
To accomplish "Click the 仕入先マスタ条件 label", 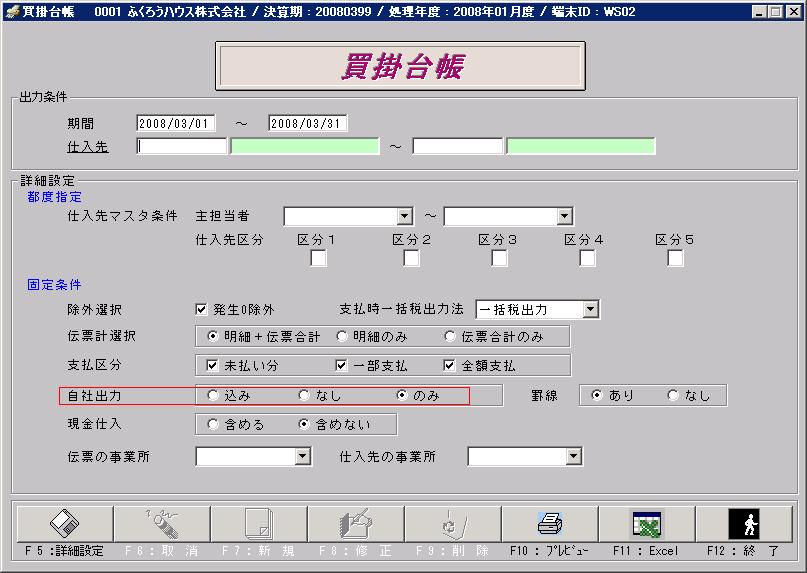I will [122, 216].
